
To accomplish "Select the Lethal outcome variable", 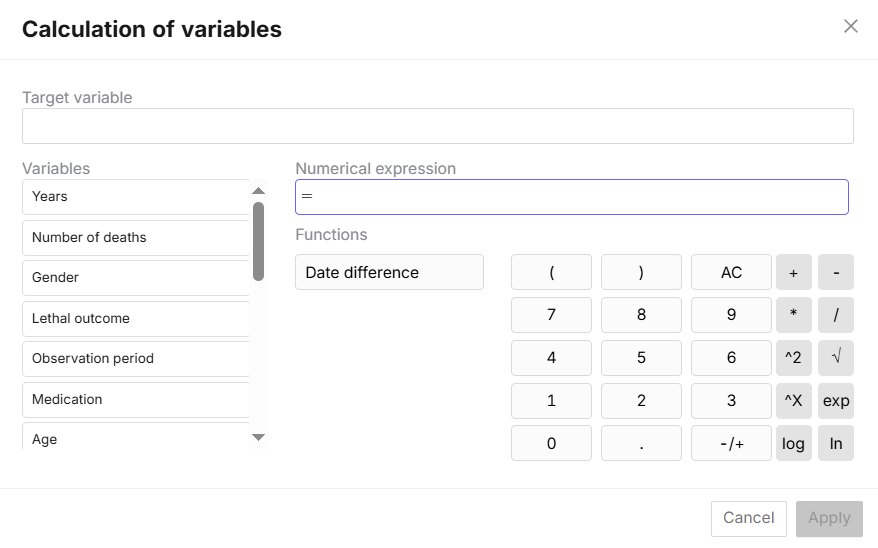I will point(135,319).
